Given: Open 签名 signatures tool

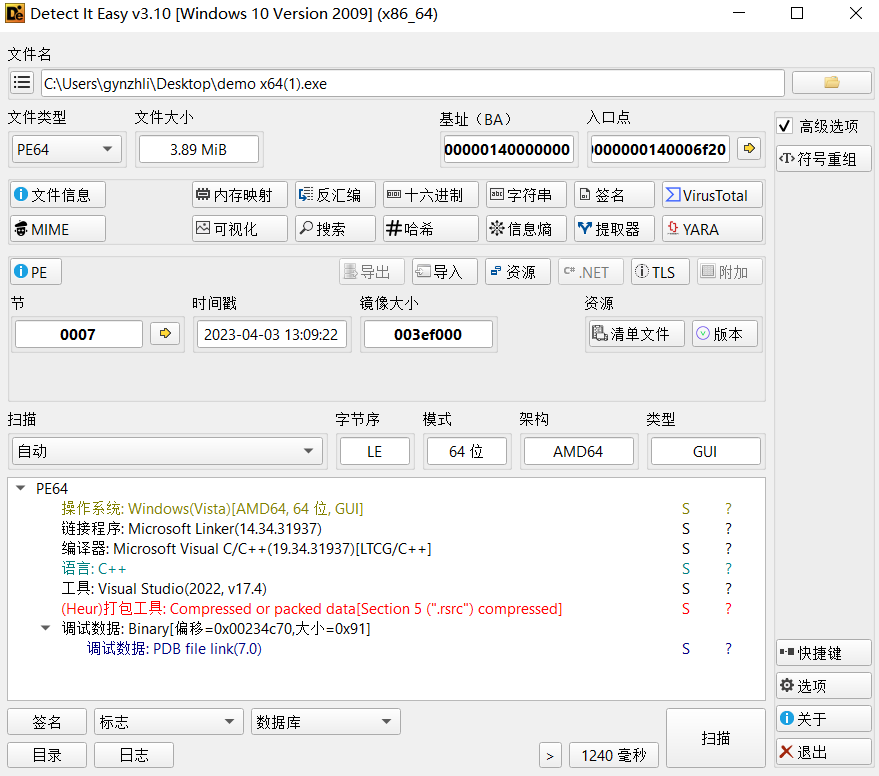Looking at the screenshot, I should point(614,195).
